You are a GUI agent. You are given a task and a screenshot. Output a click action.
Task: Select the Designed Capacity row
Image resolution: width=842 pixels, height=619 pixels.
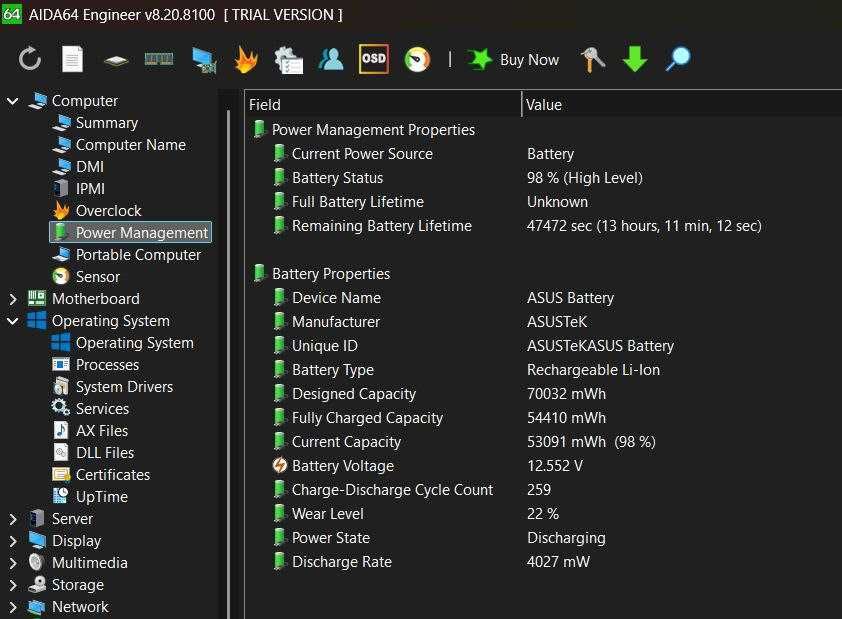(543, 394)
